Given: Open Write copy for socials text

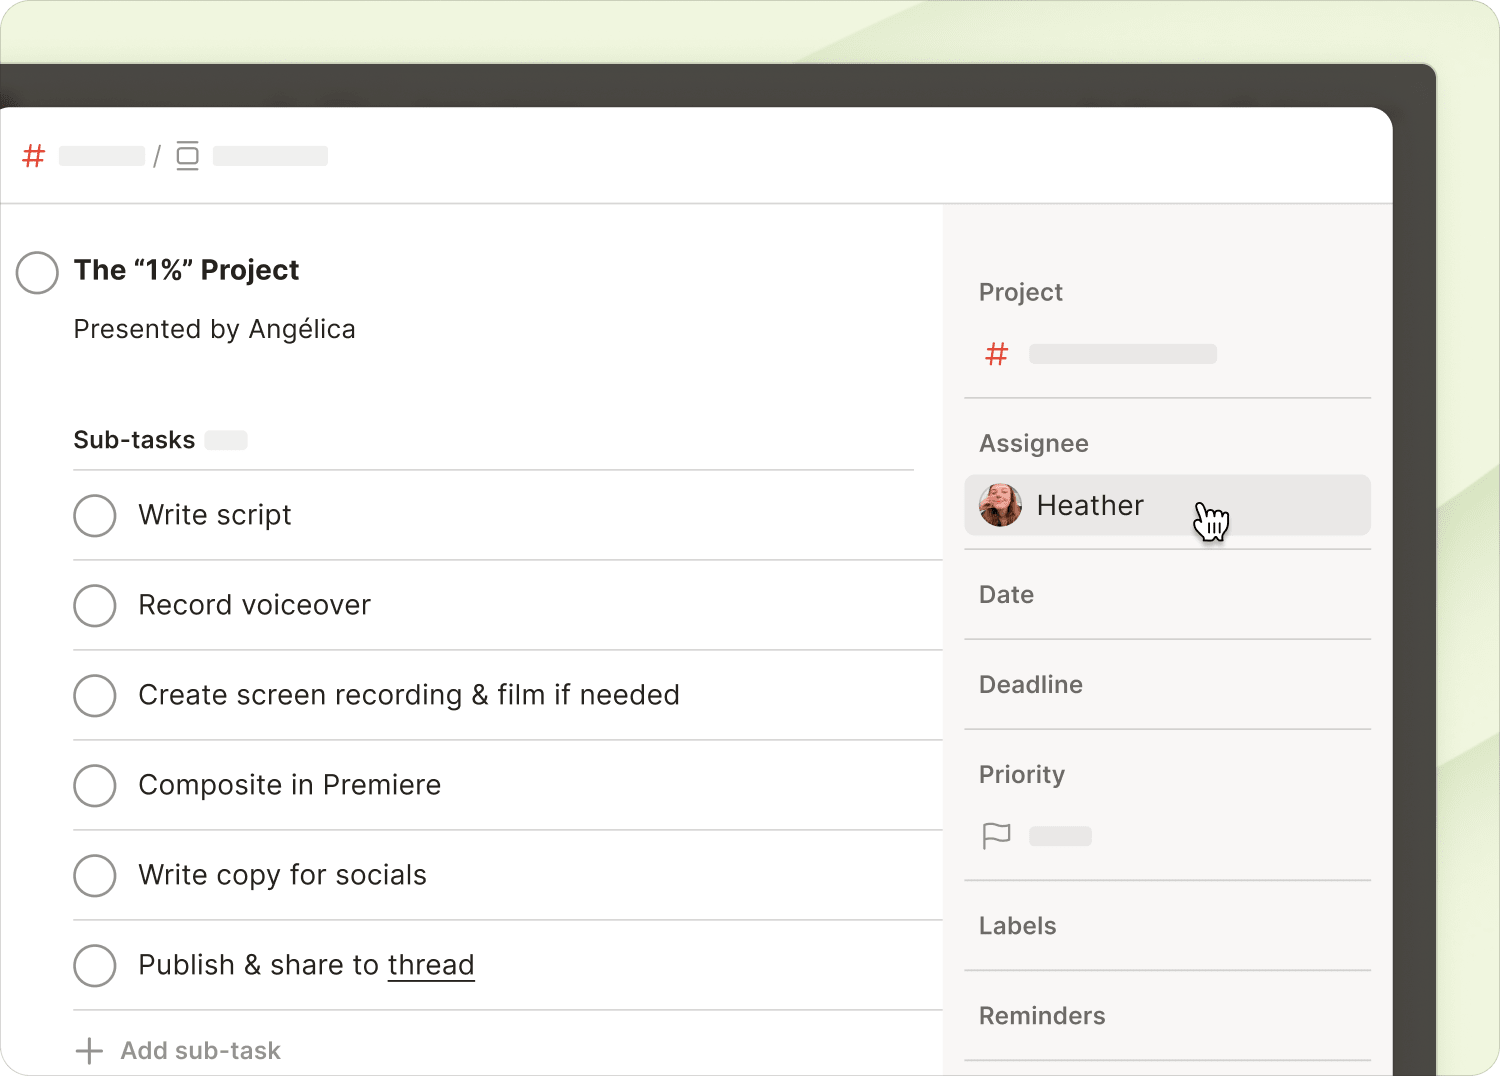Looking at the screenshot, I should (282, 875).
